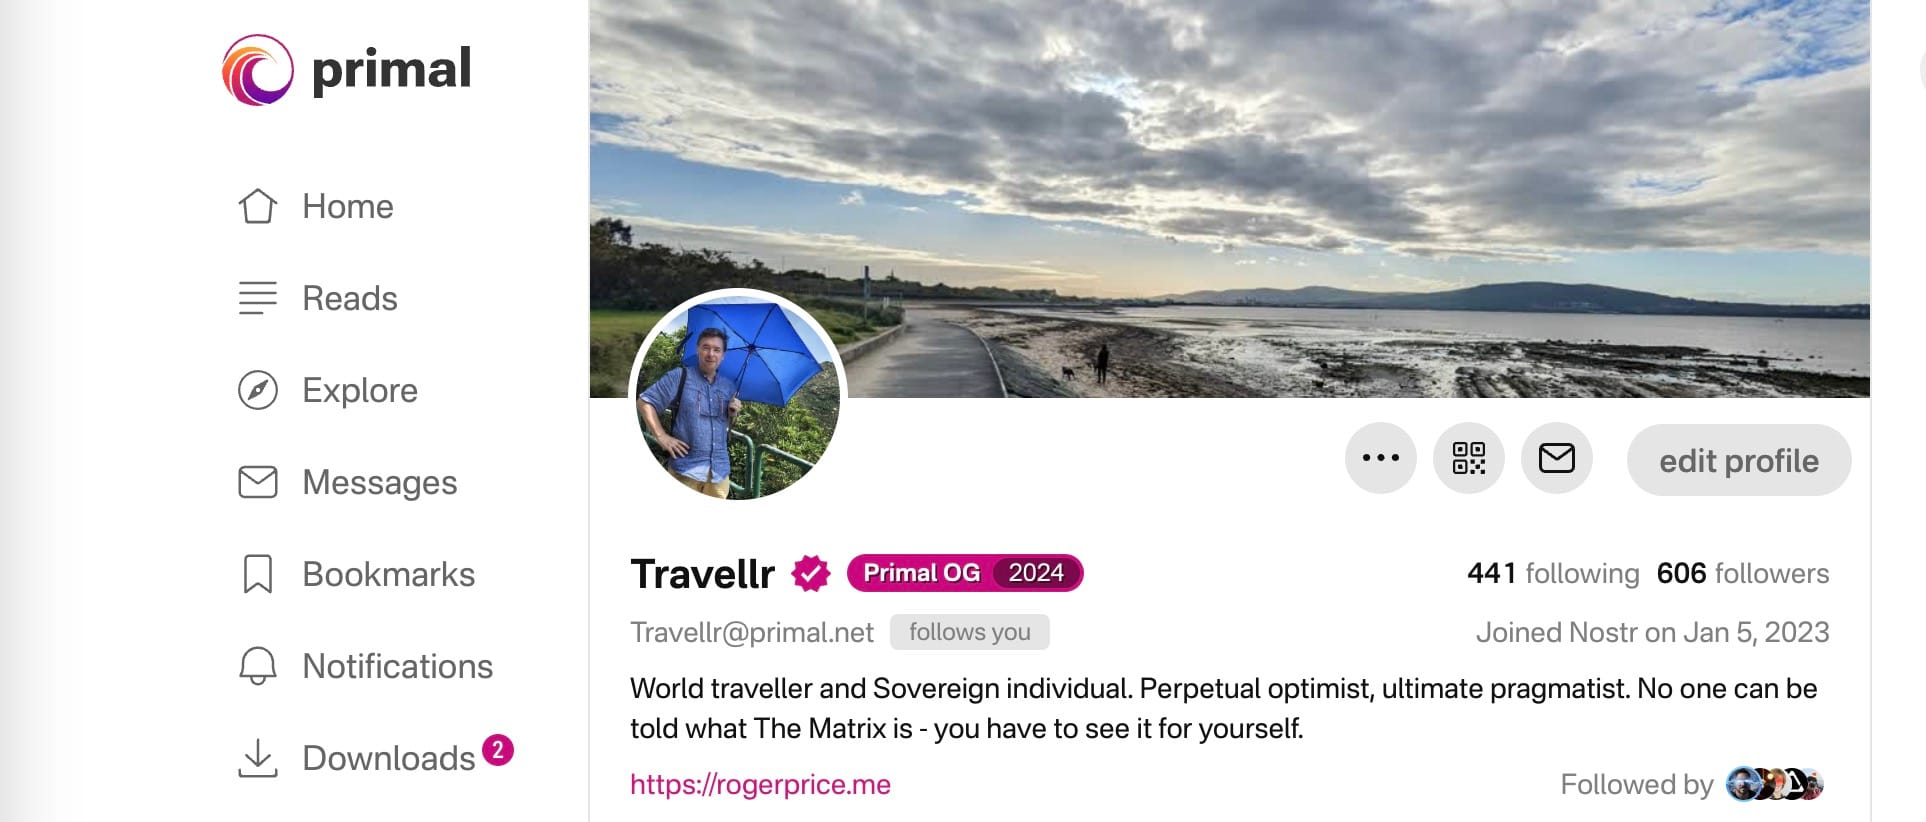The image size is (1926, 822).
Task: Open the Messages envelope in the sidebar
Action: pos(258,482)
